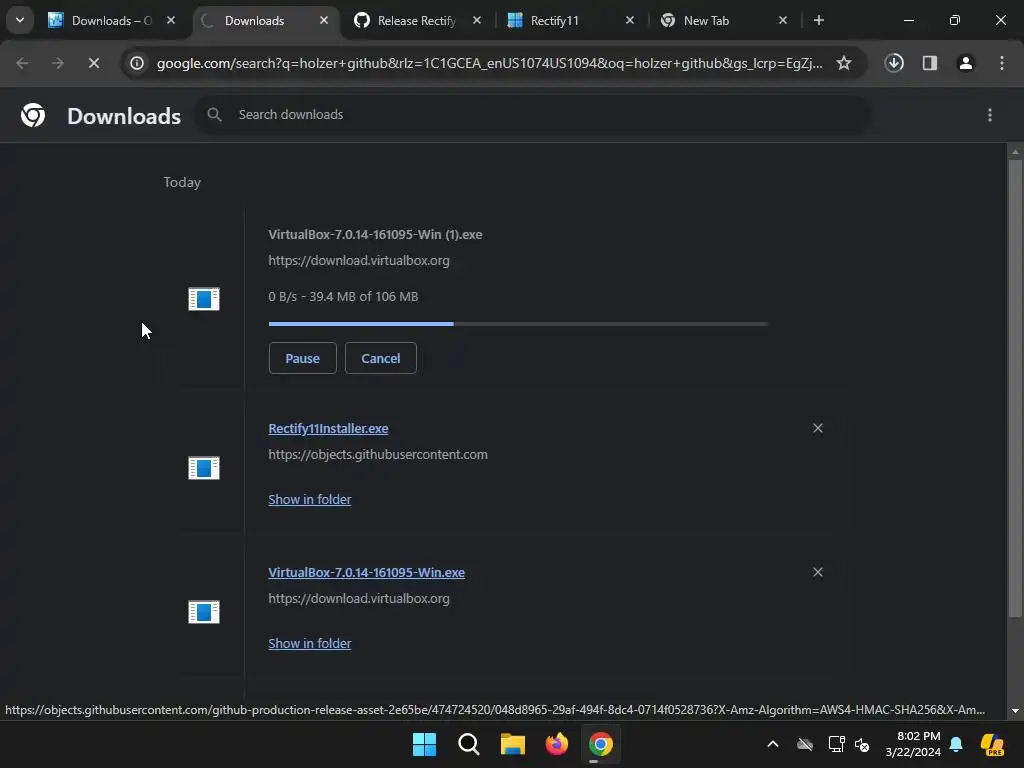Screen dimensions: 1024x768
Task: Open a new browser tab
Action: tap(819, 20)
